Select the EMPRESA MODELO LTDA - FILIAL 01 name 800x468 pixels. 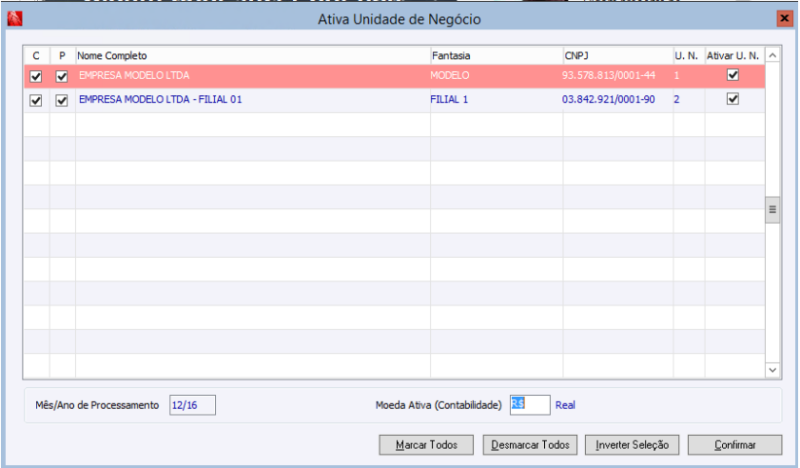(160, 100)
